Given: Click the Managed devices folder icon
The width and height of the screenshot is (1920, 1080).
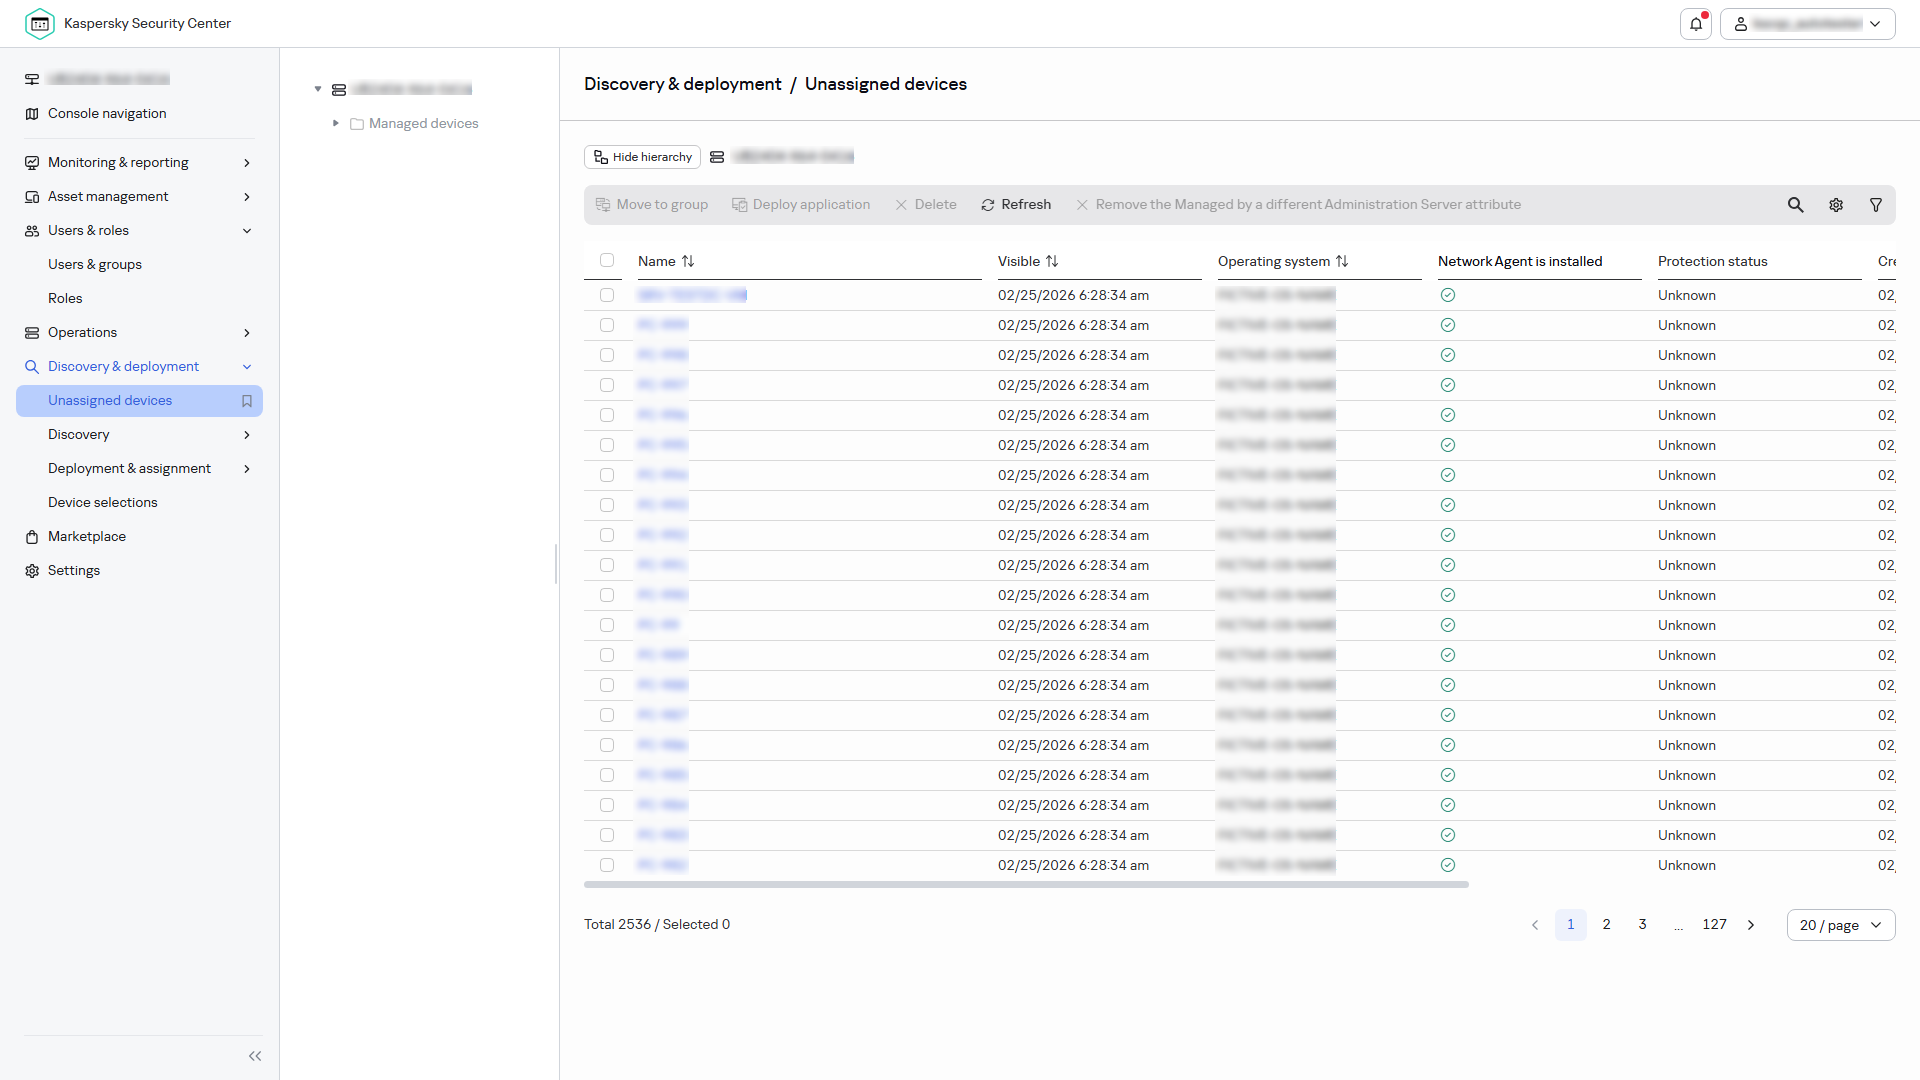Looking at the screenshot, I should pos(357,124).
